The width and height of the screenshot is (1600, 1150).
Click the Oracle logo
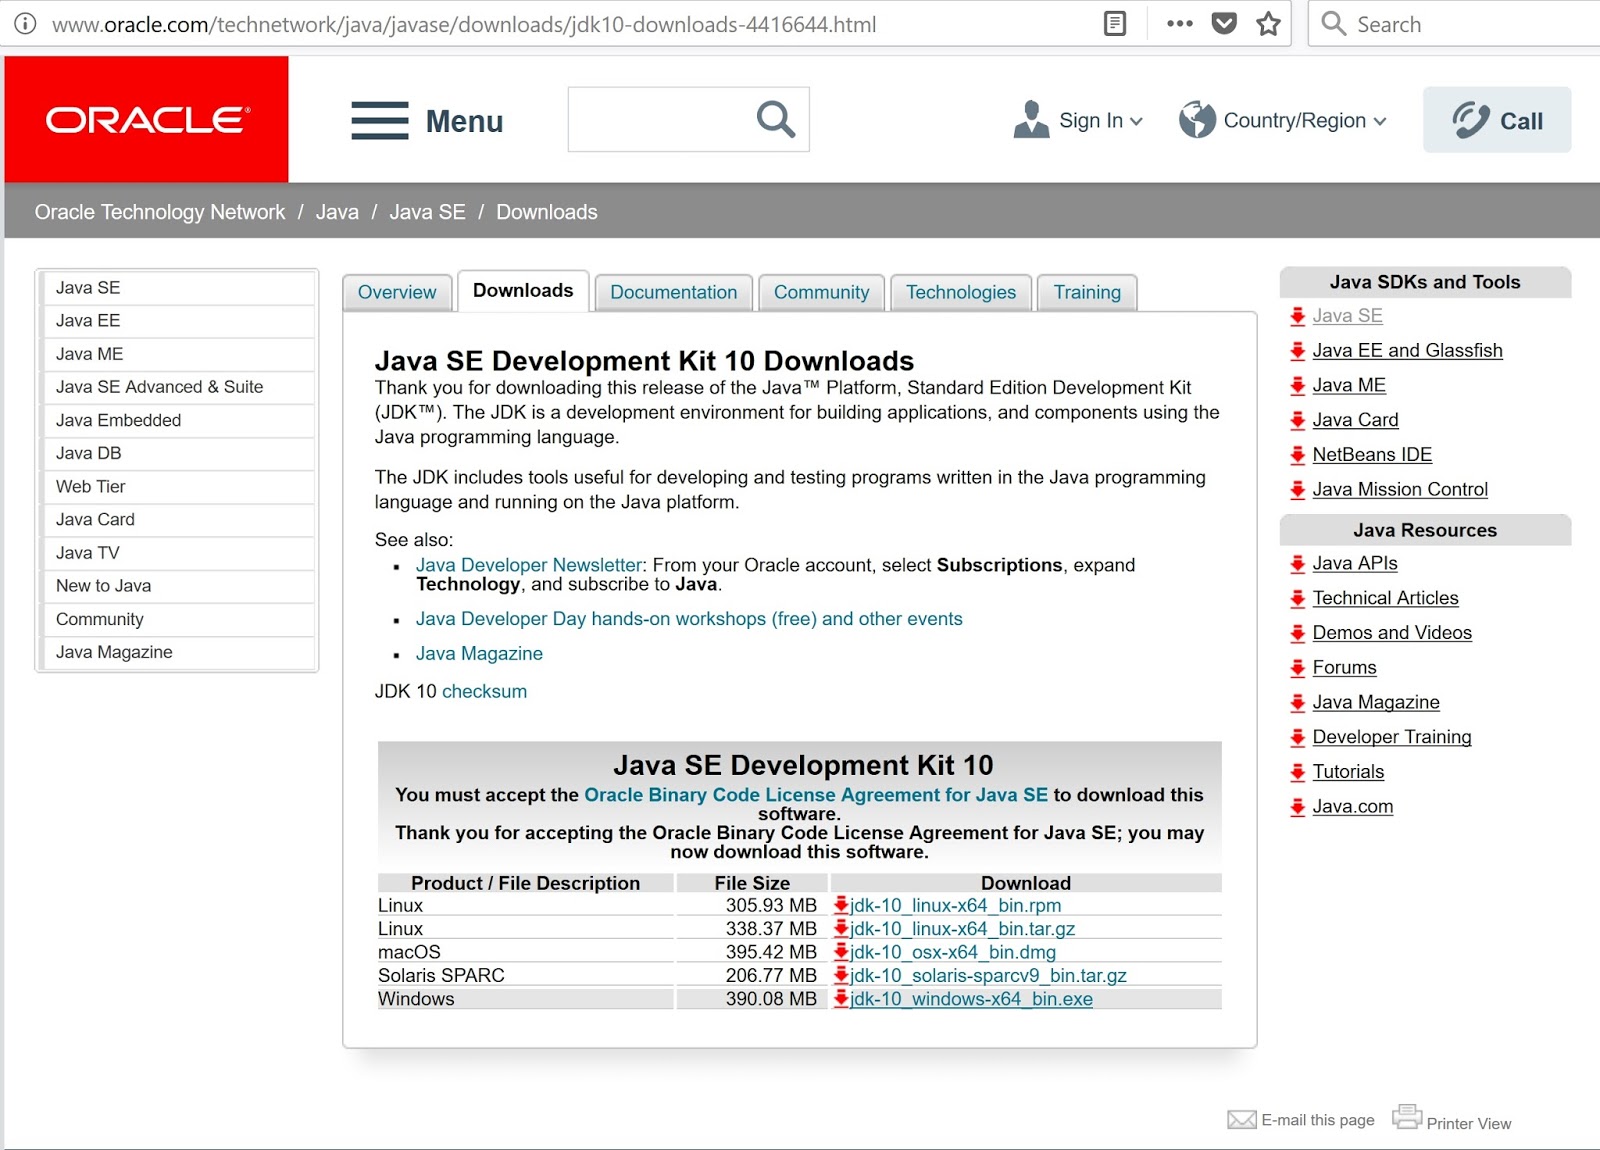click(x=147, y=120)
